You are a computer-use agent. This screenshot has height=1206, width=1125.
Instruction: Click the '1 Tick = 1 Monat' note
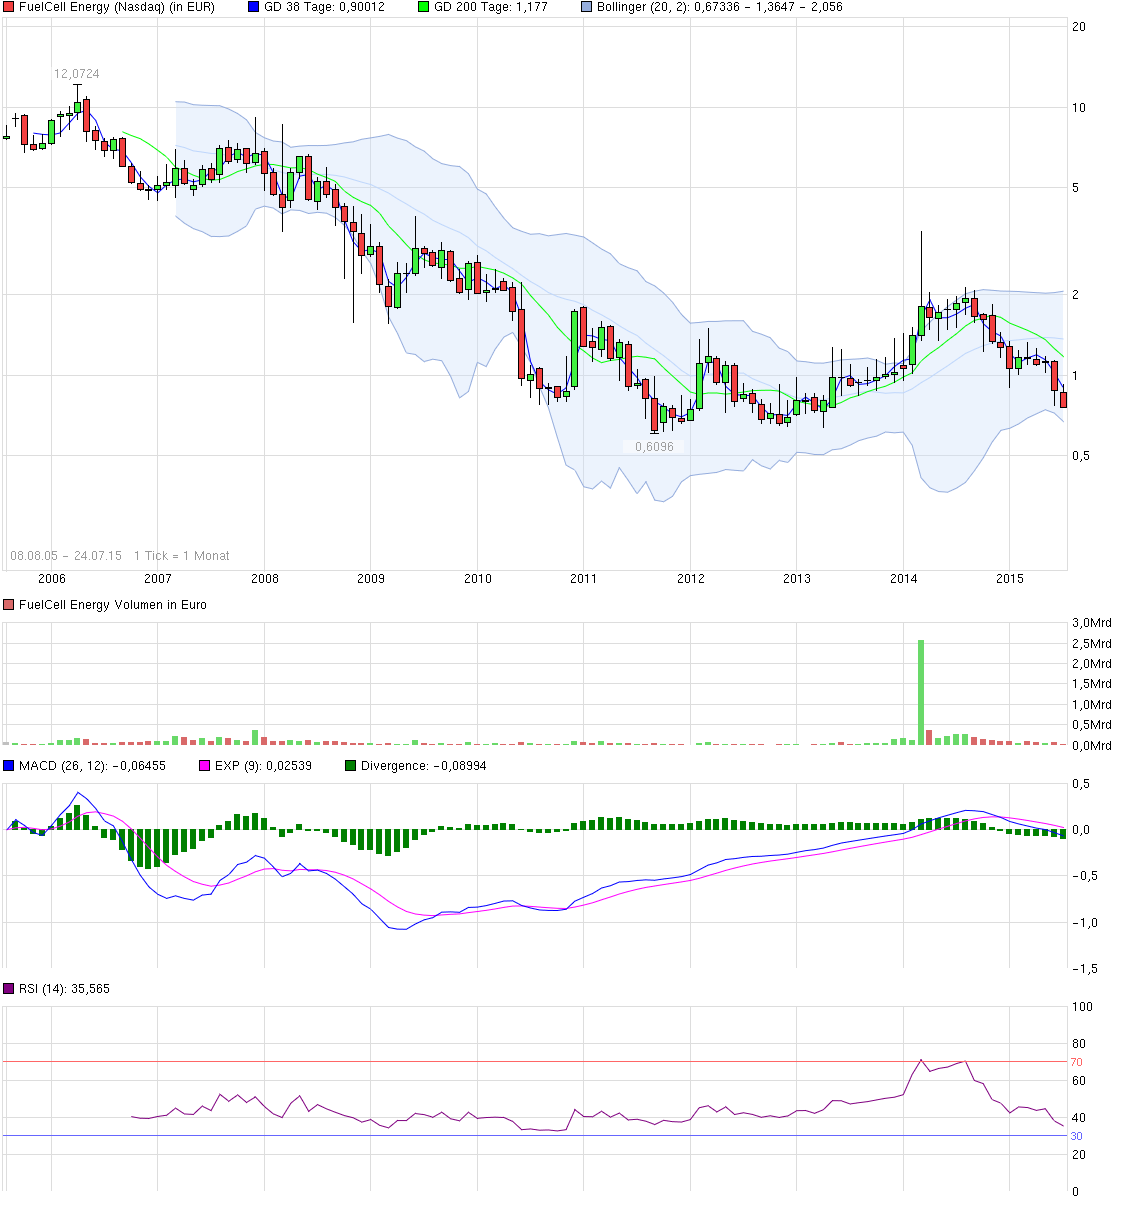[182, 556]
